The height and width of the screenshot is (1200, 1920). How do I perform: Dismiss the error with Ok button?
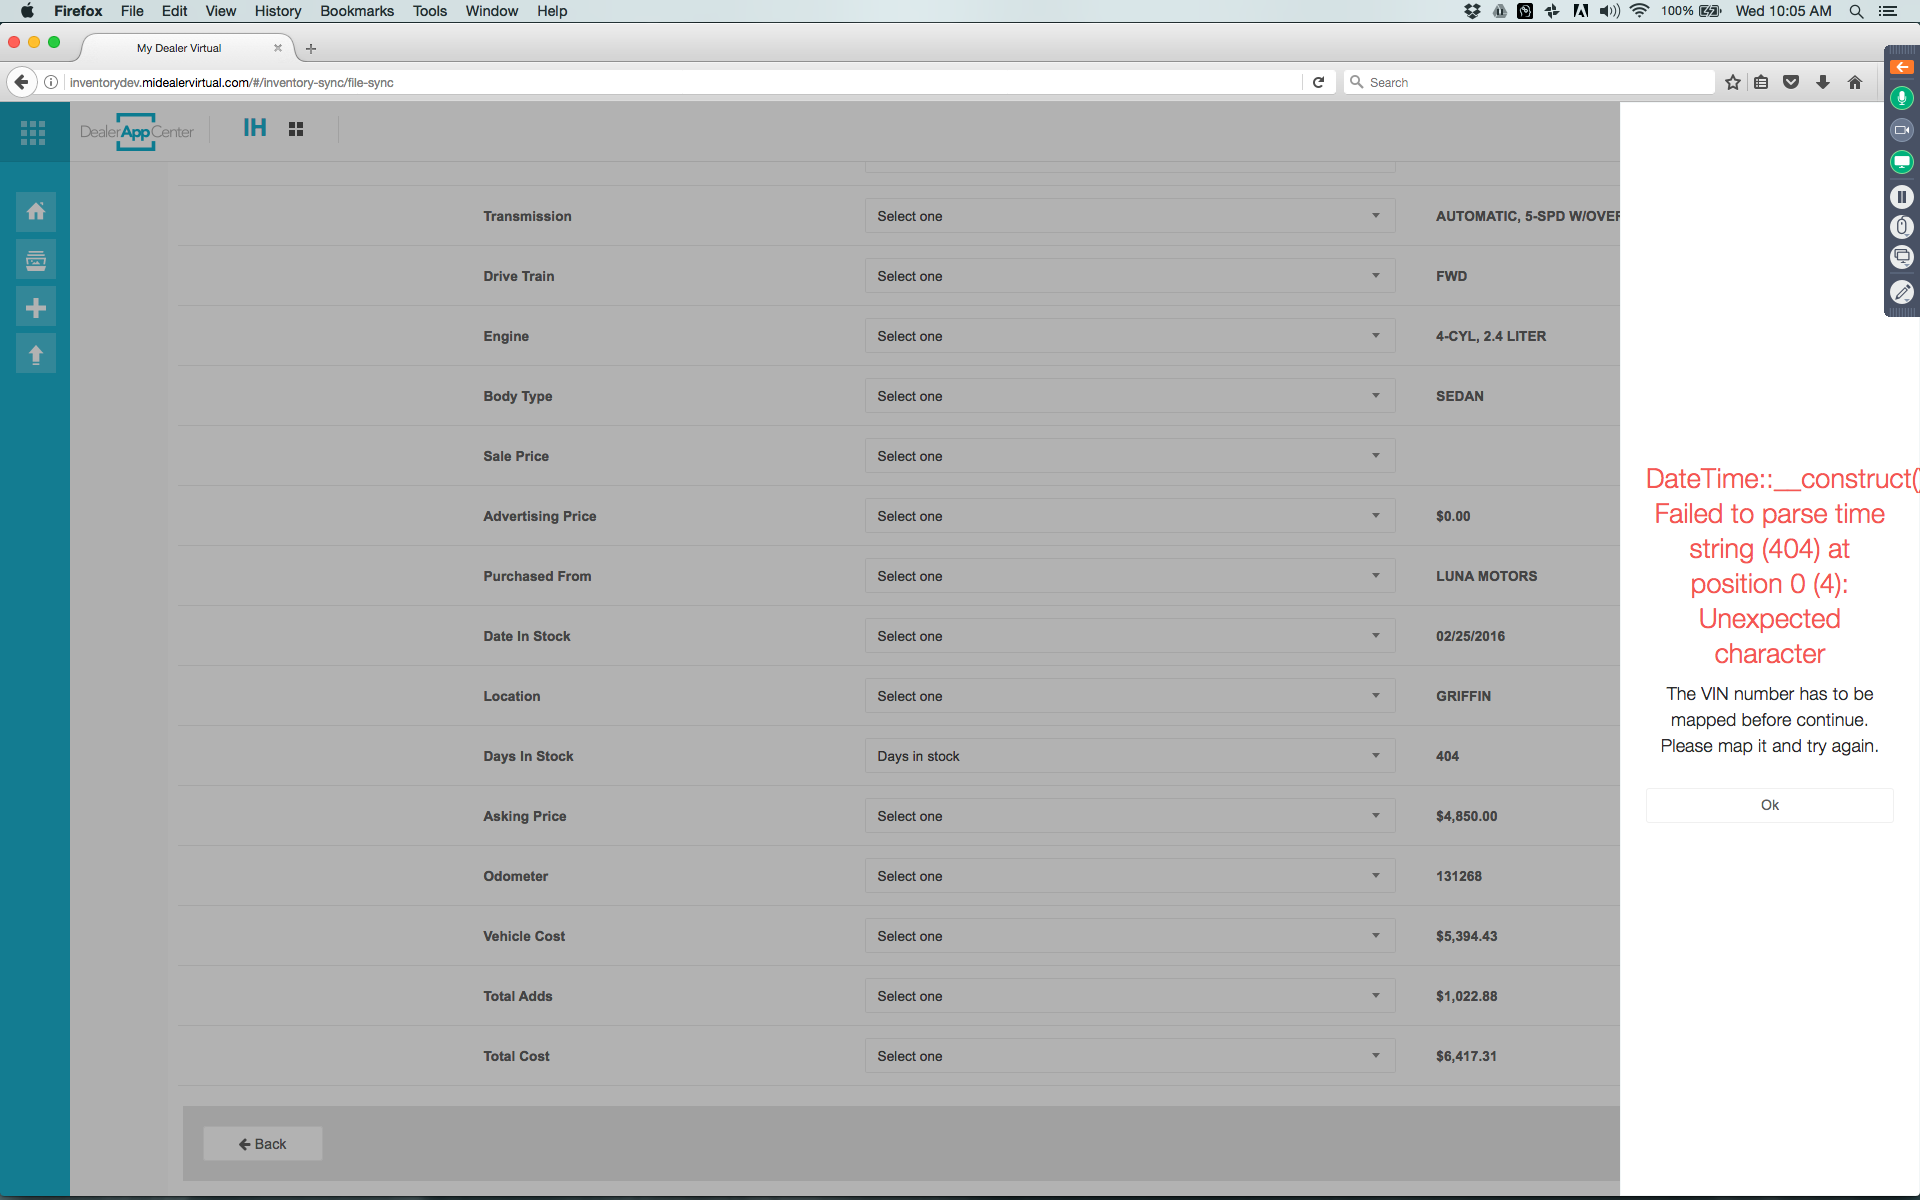(1769, 805)
